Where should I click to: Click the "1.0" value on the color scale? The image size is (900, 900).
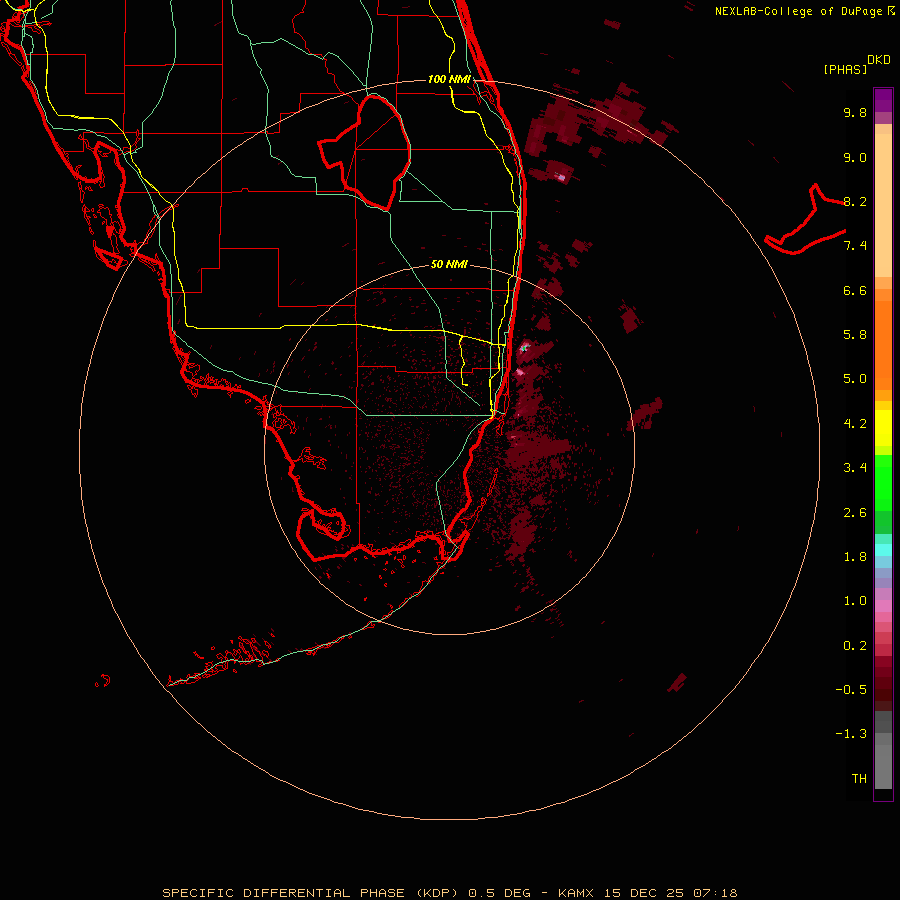855,601
